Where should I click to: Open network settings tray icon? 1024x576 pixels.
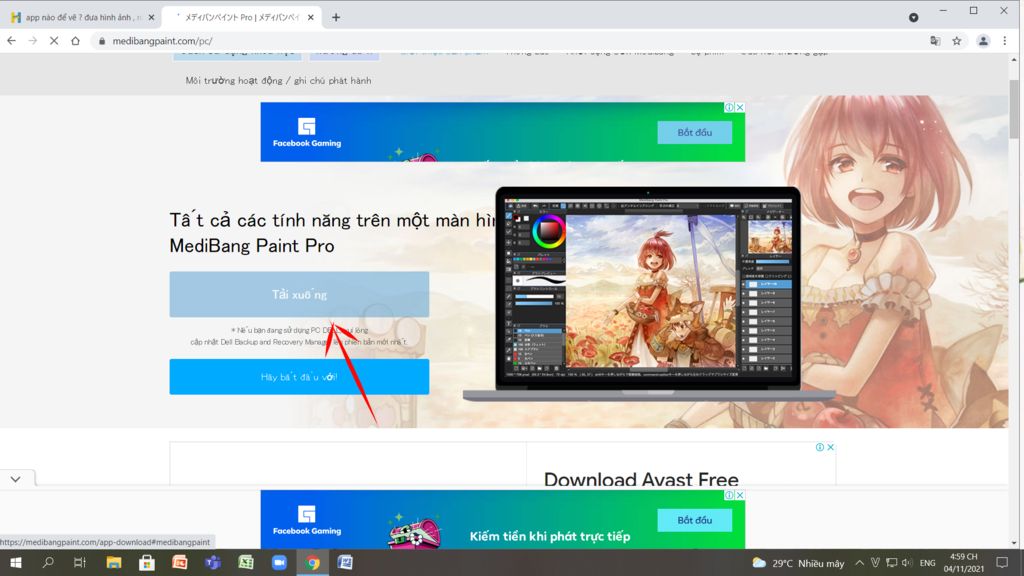(891, 563)
